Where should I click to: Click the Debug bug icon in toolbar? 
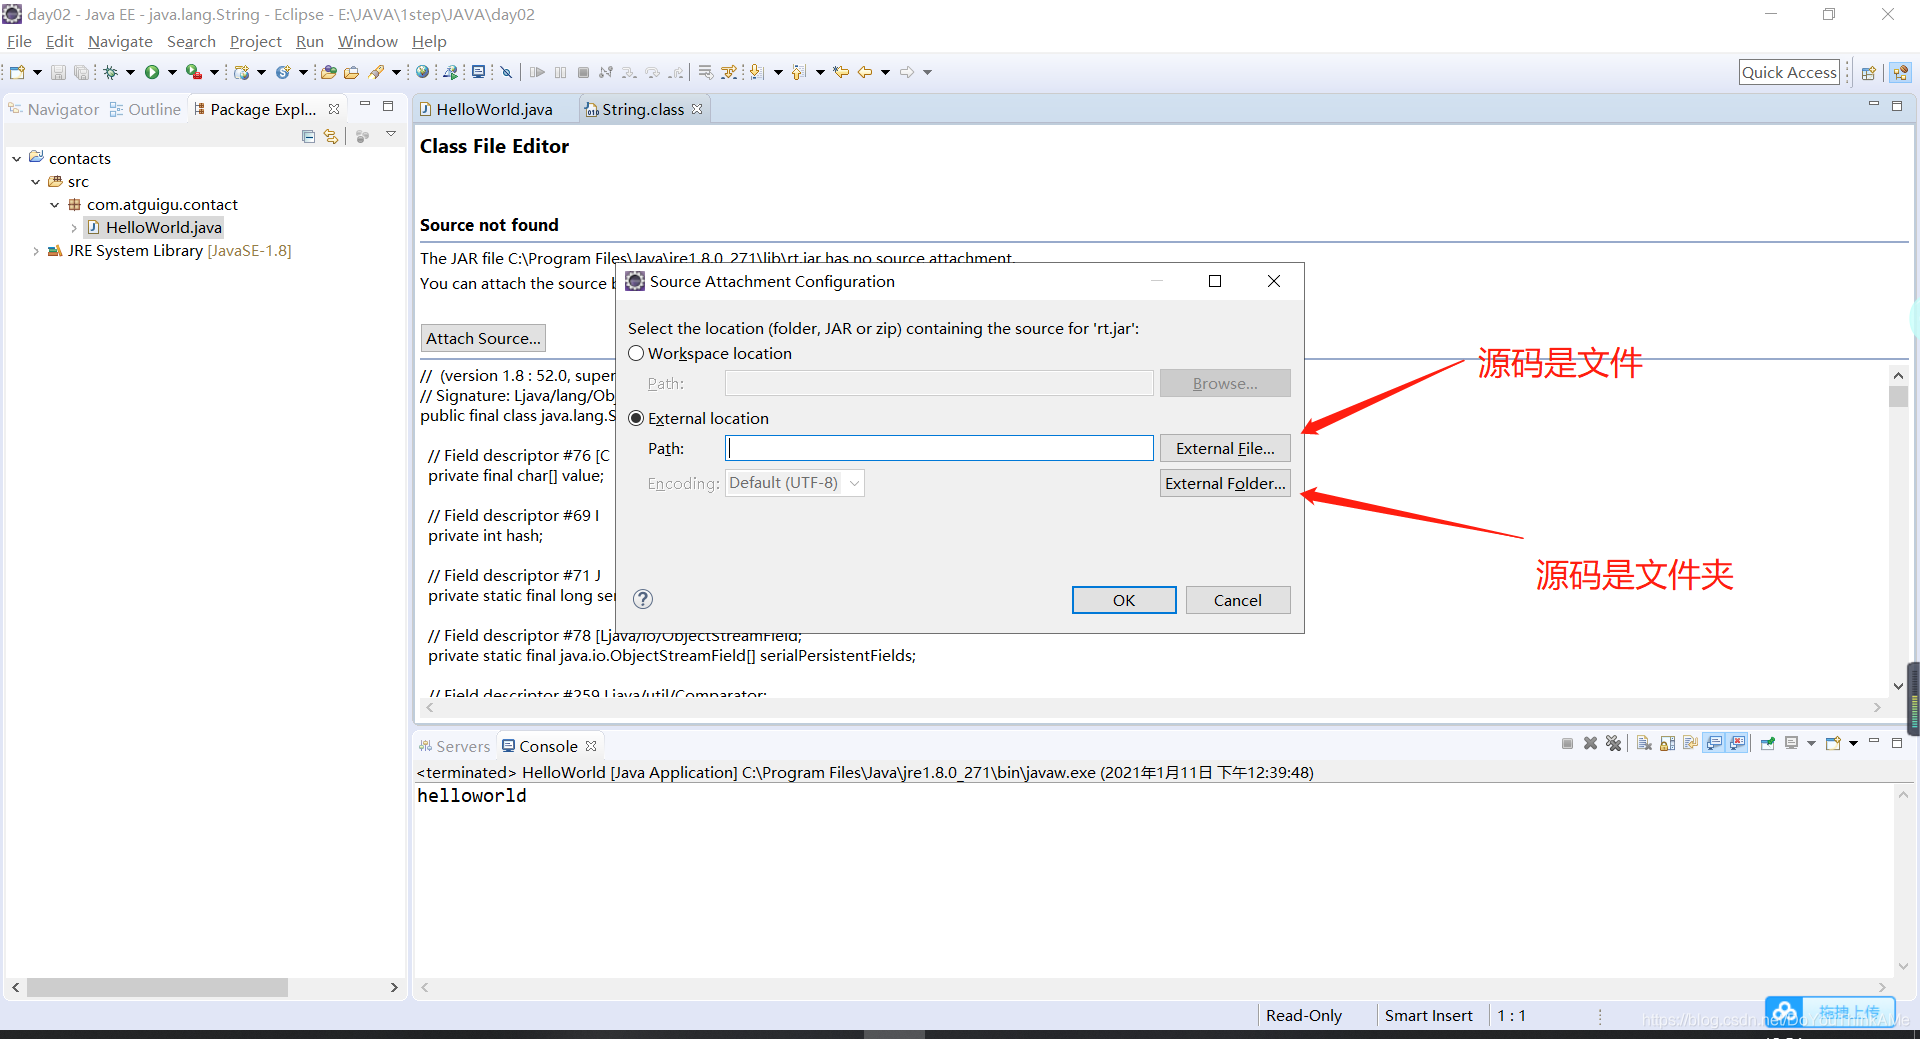(x=111, y=72)
